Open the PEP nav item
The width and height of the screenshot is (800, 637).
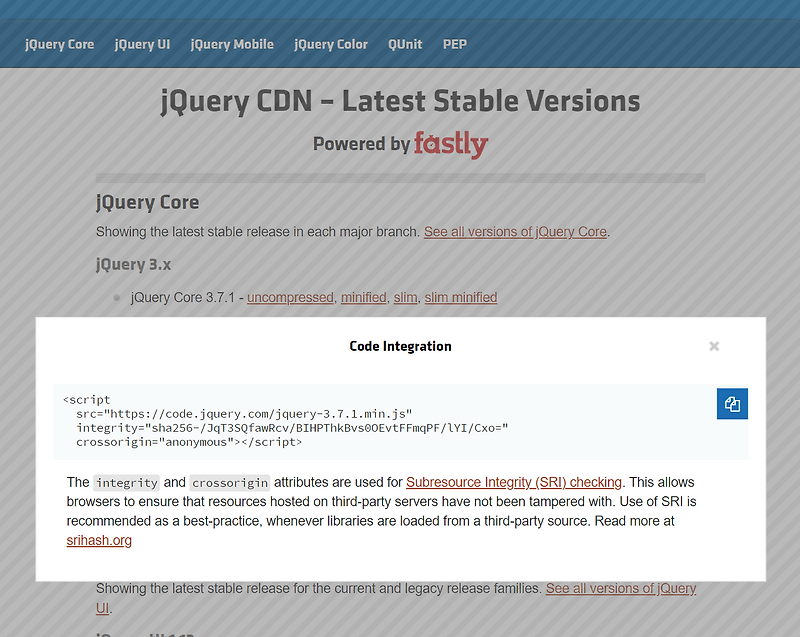tap(455, 44)
